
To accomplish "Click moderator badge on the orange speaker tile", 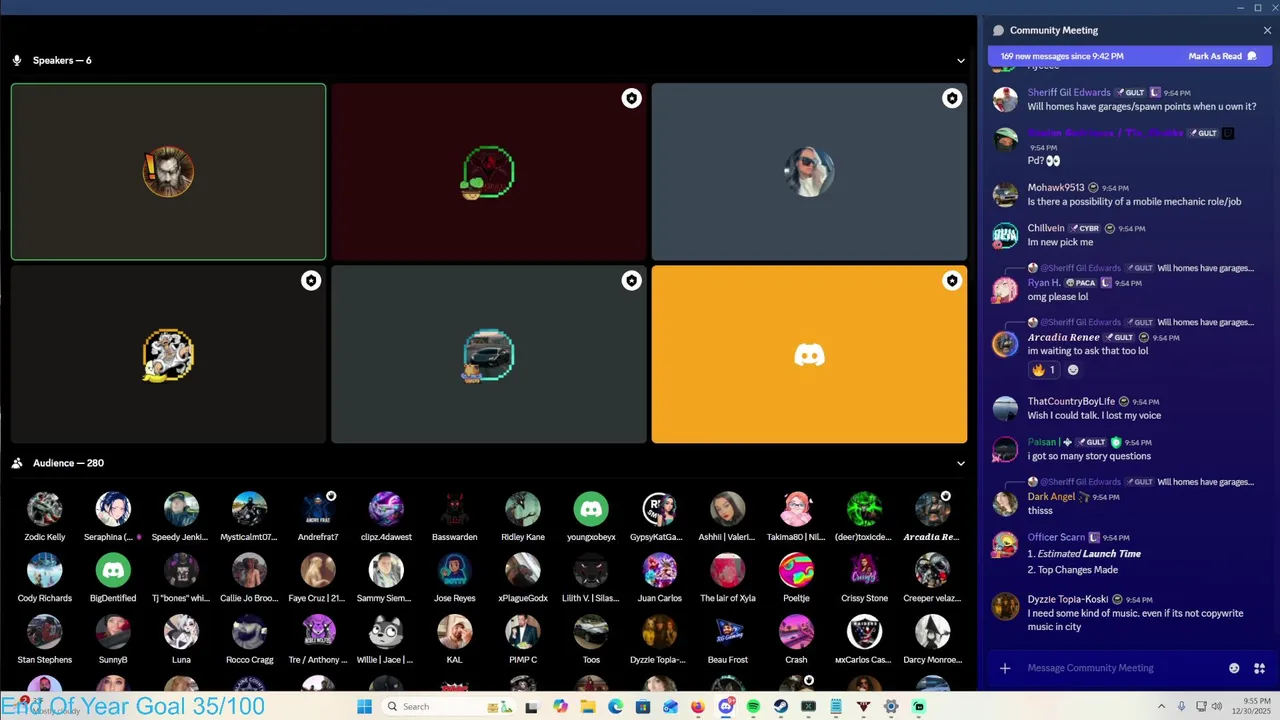I will pos(952,281).
